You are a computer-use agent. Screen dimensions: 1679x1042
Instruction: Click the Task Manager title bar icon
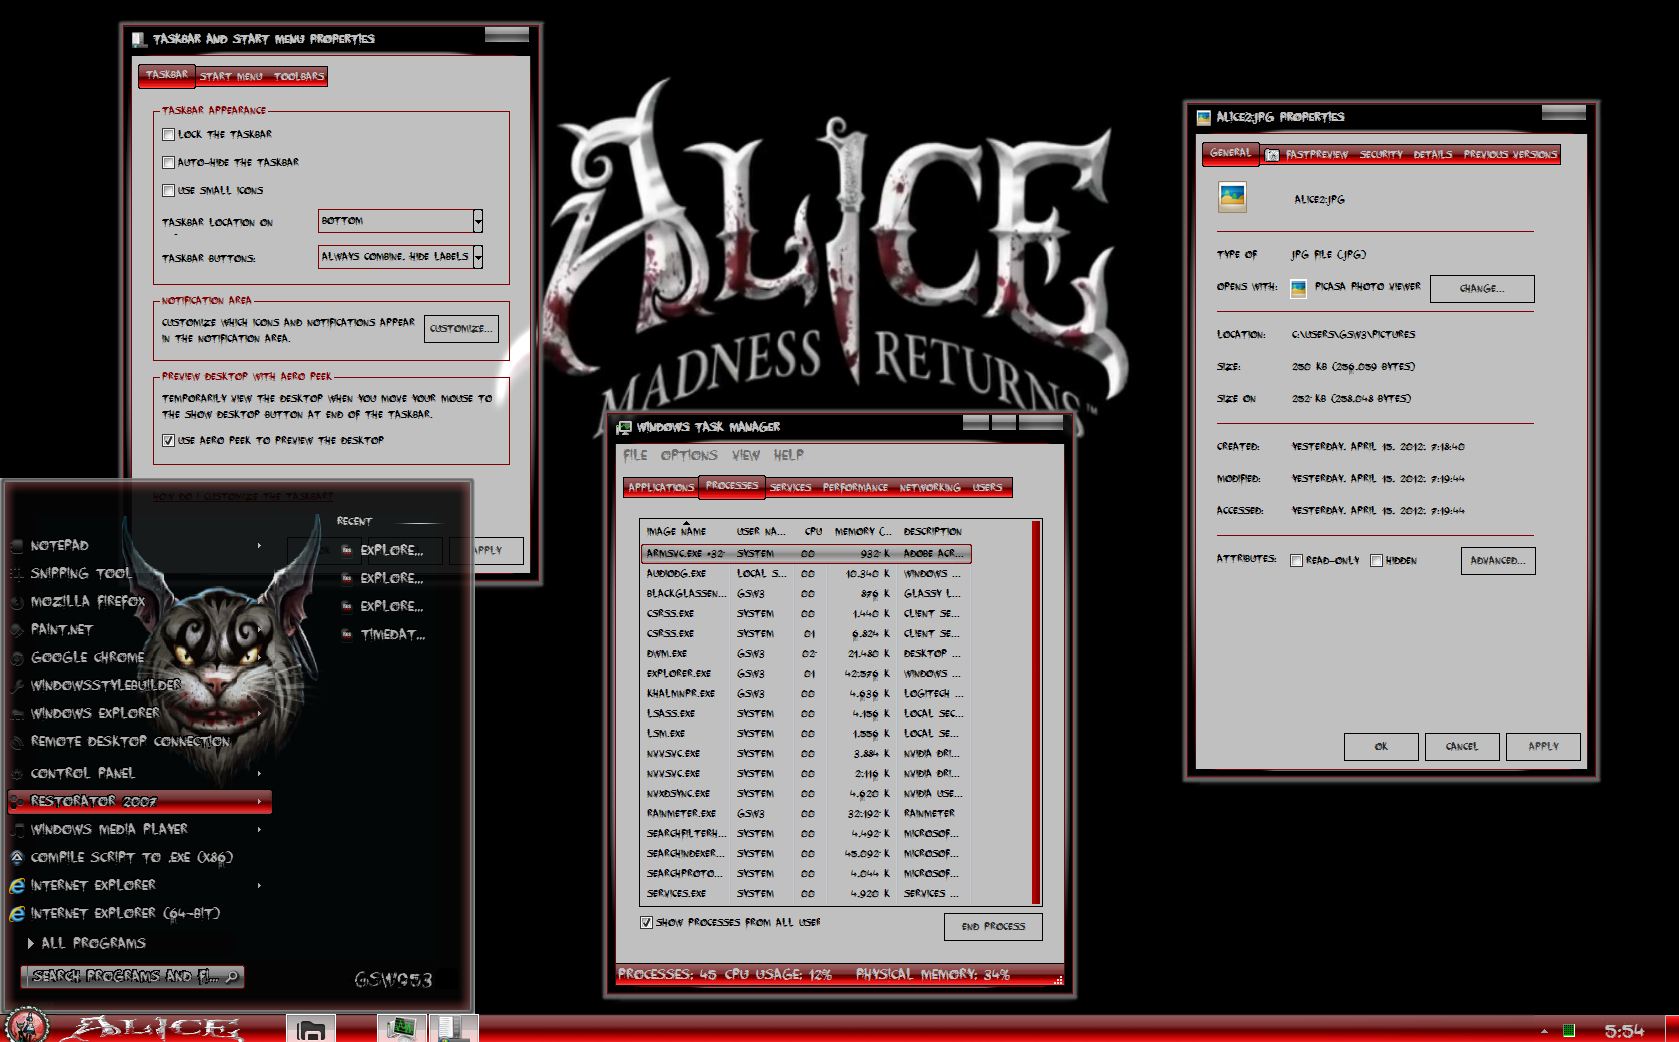624,427
